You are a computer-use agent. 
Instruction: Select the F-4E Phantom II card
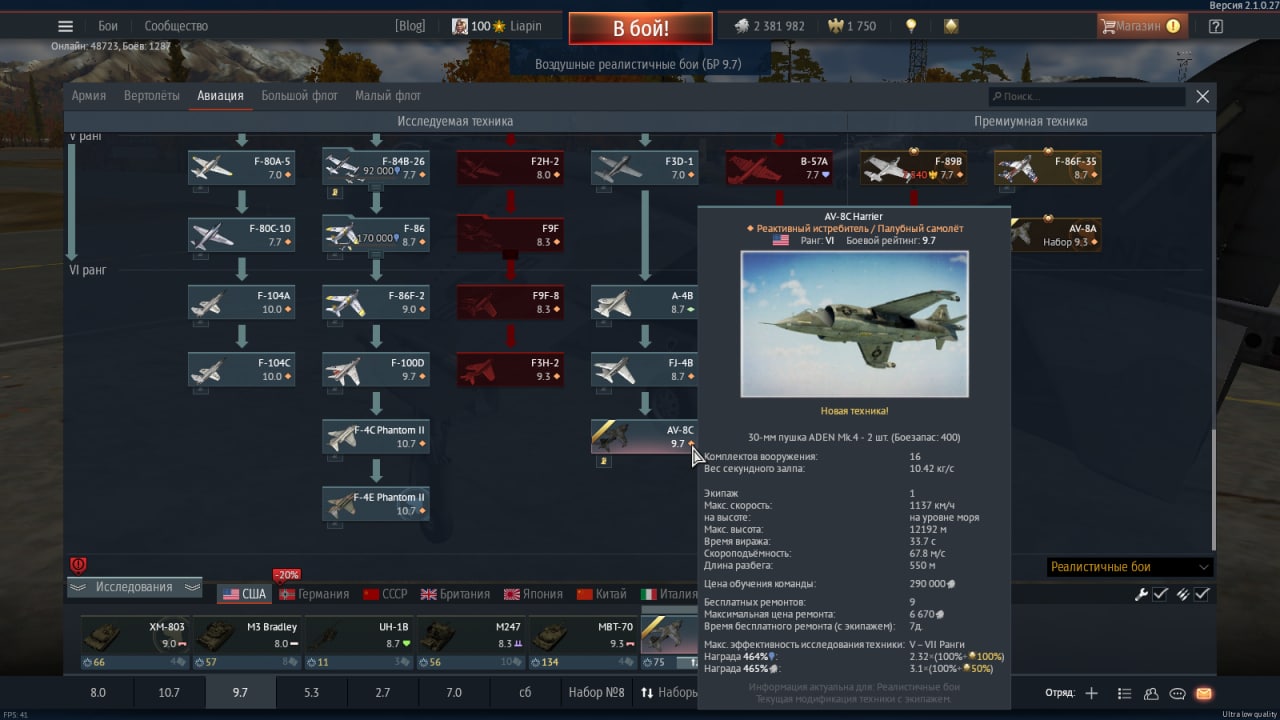point(376,504)
